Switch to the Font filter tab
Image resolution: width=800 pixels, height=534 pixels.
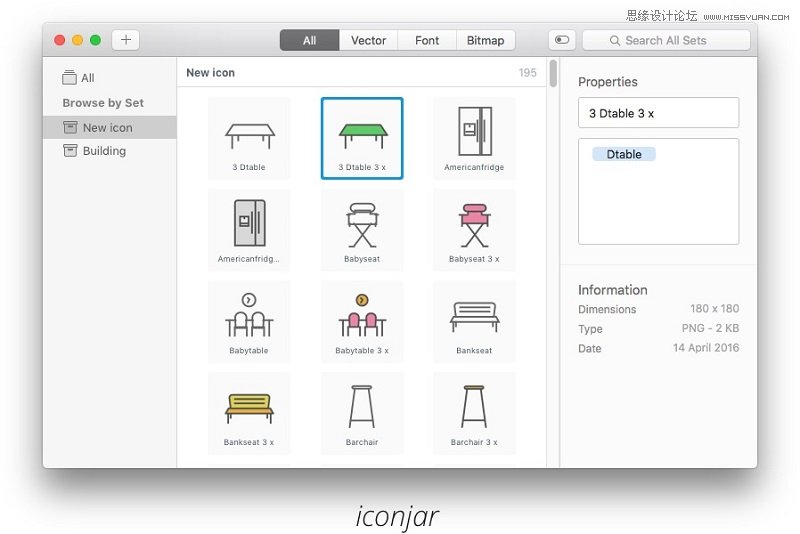(x=427, y=40)
